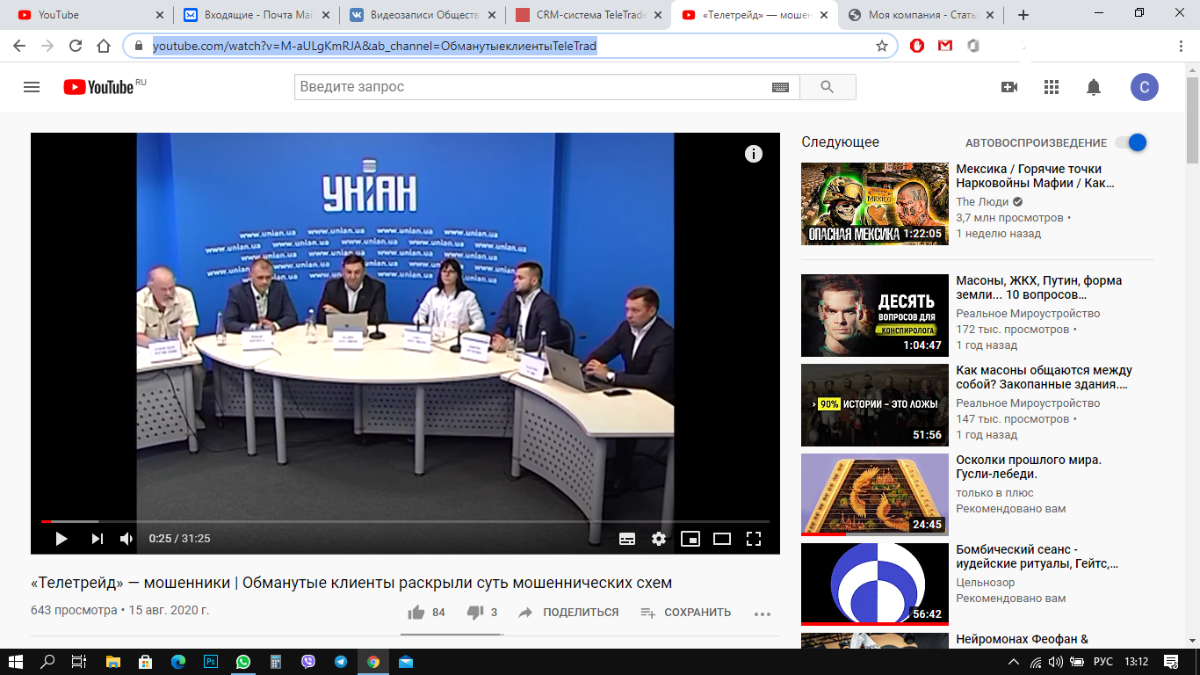This screenshot has height=675, width=1200.
Task: Toggle subtitles on the video
Action: point(627,538)
